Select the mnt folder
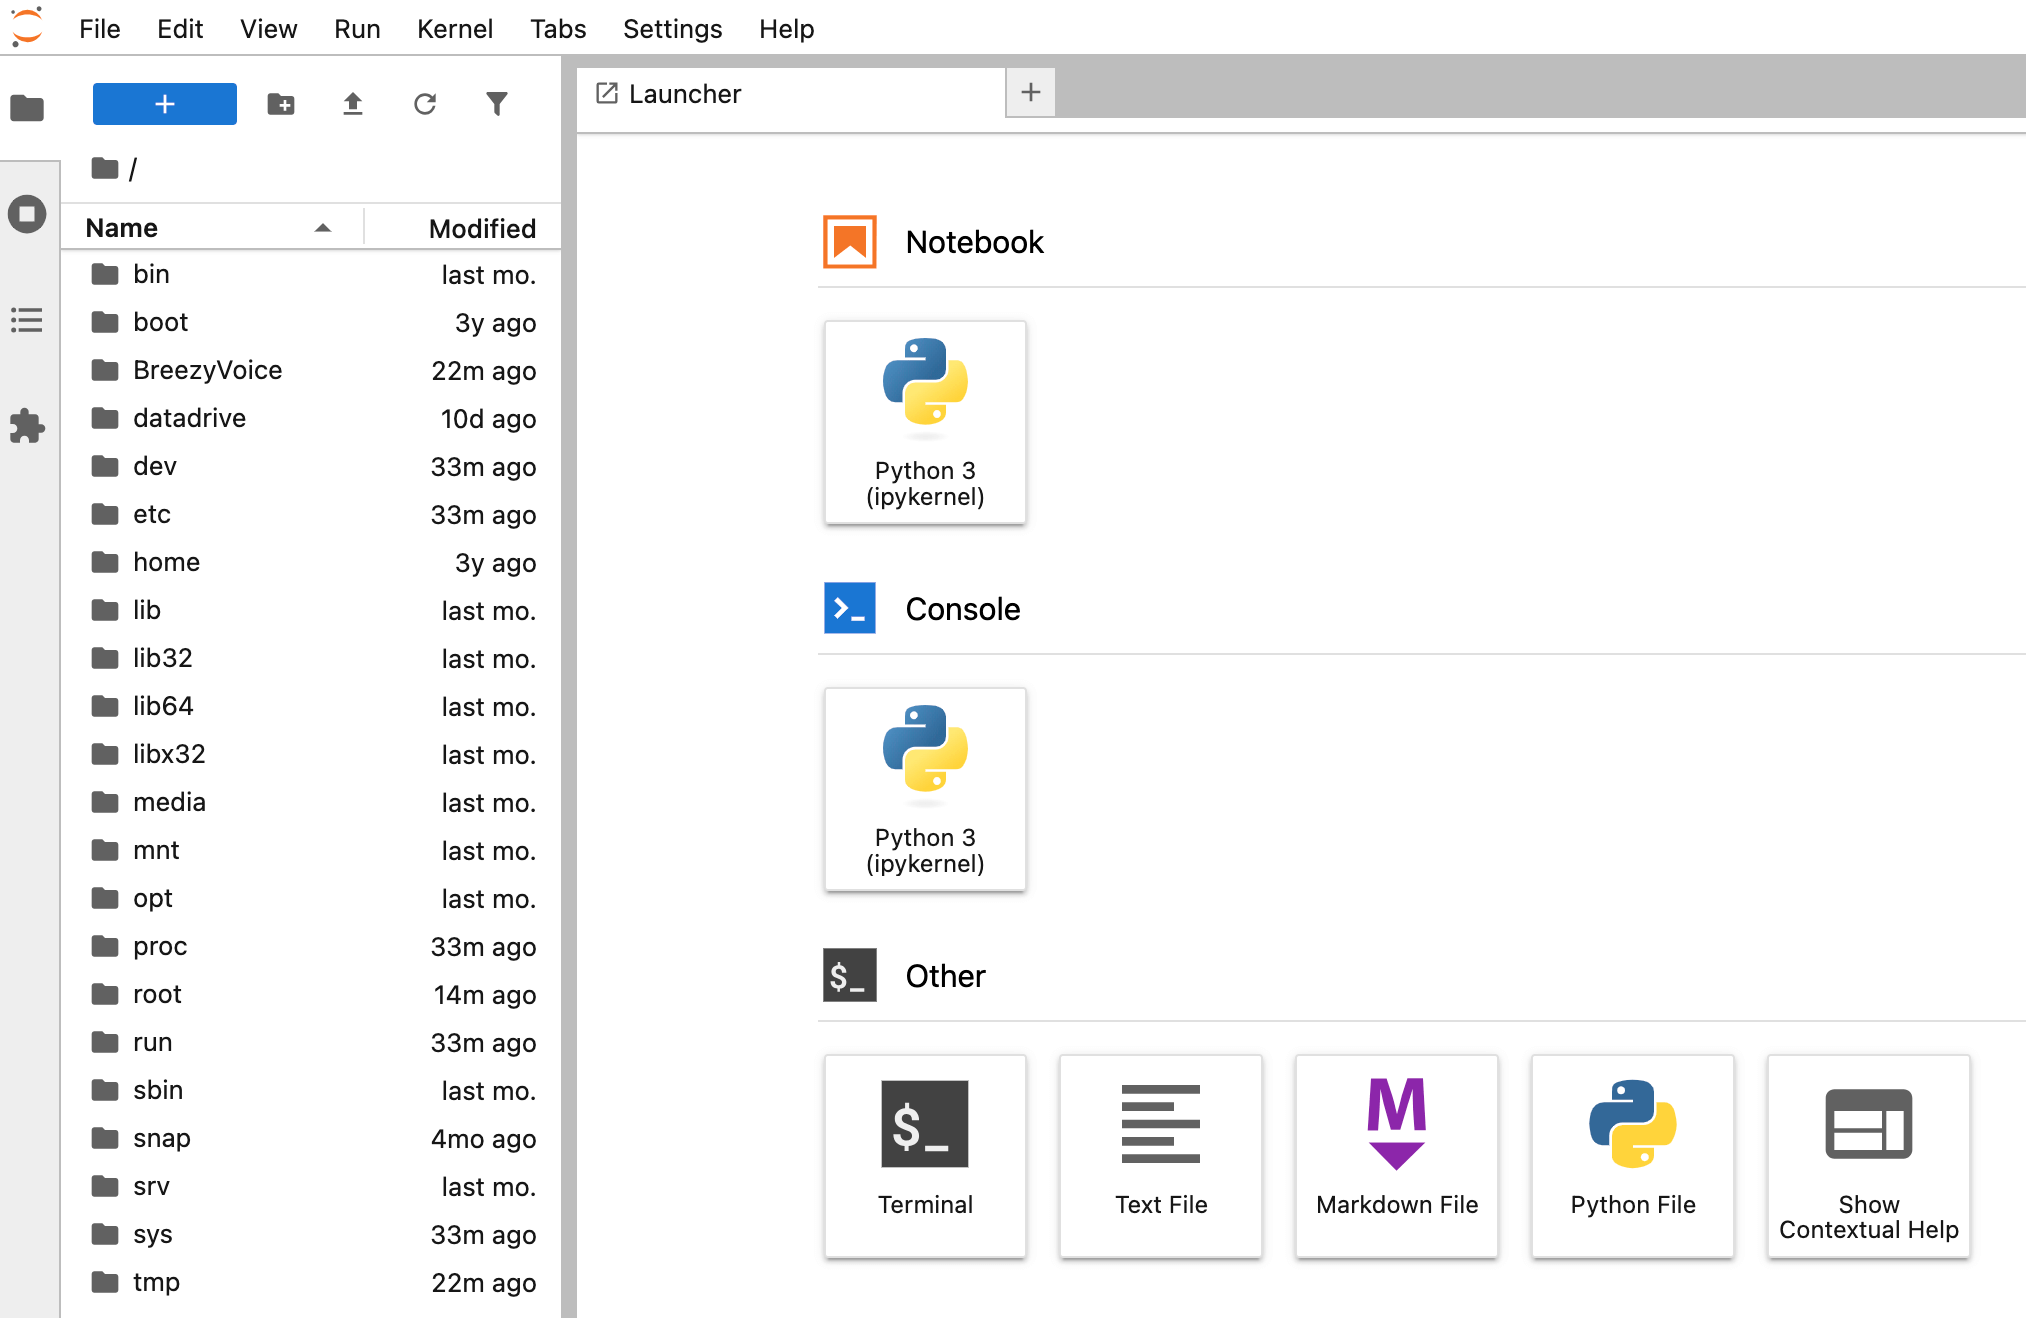Image resolution: width=2026 pixels, height=1318 pixels. (x=312, y=850)
